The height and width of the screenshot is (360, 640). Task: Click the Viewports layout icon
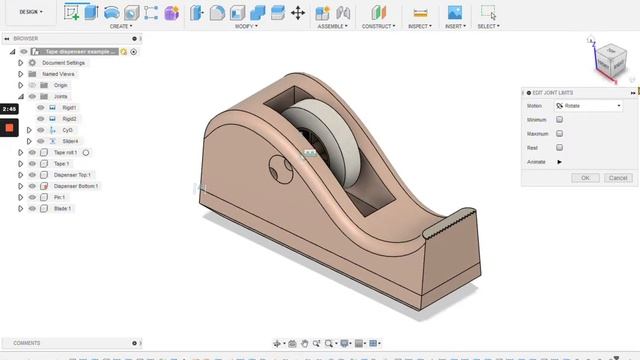tap(373, 344)
